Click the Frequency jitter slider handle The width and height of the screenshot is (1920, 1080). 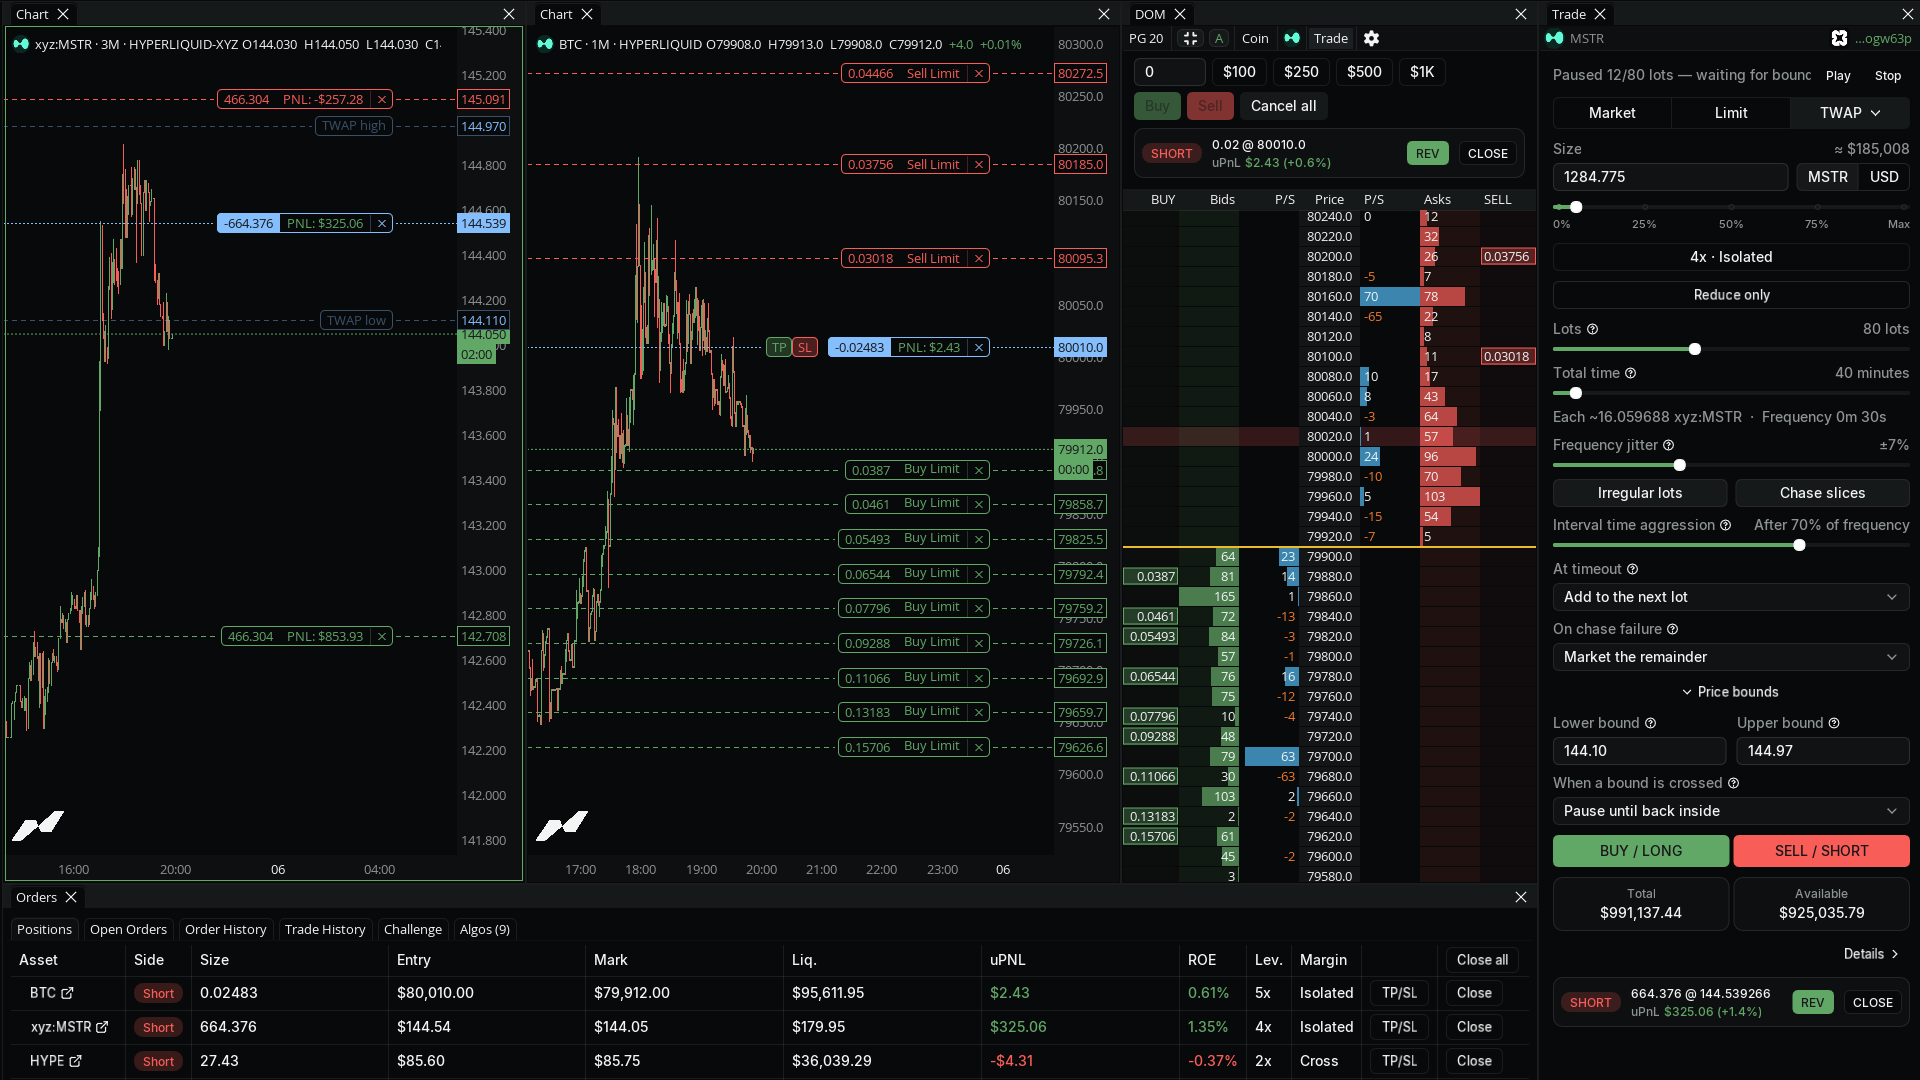[x=1680, y=465]
